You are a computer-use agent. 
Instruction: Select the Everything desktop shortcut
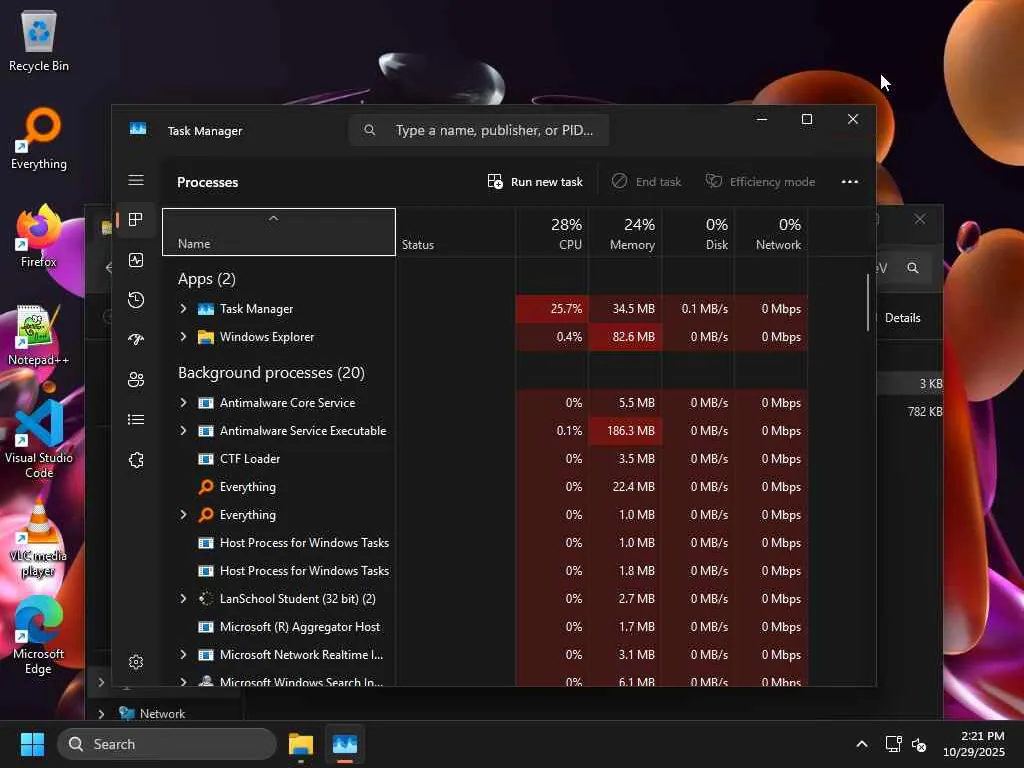(x=39, y=139)
